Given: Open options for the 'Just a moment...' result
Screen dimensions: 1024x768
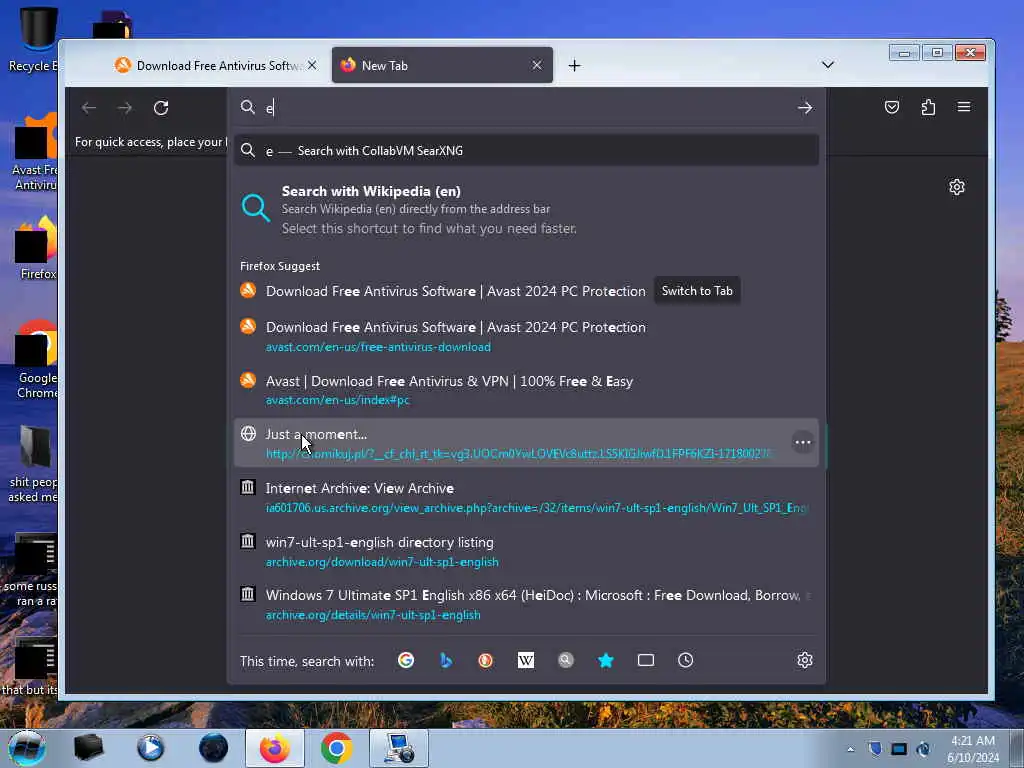Looking at the screenshot, I should 803,443.
